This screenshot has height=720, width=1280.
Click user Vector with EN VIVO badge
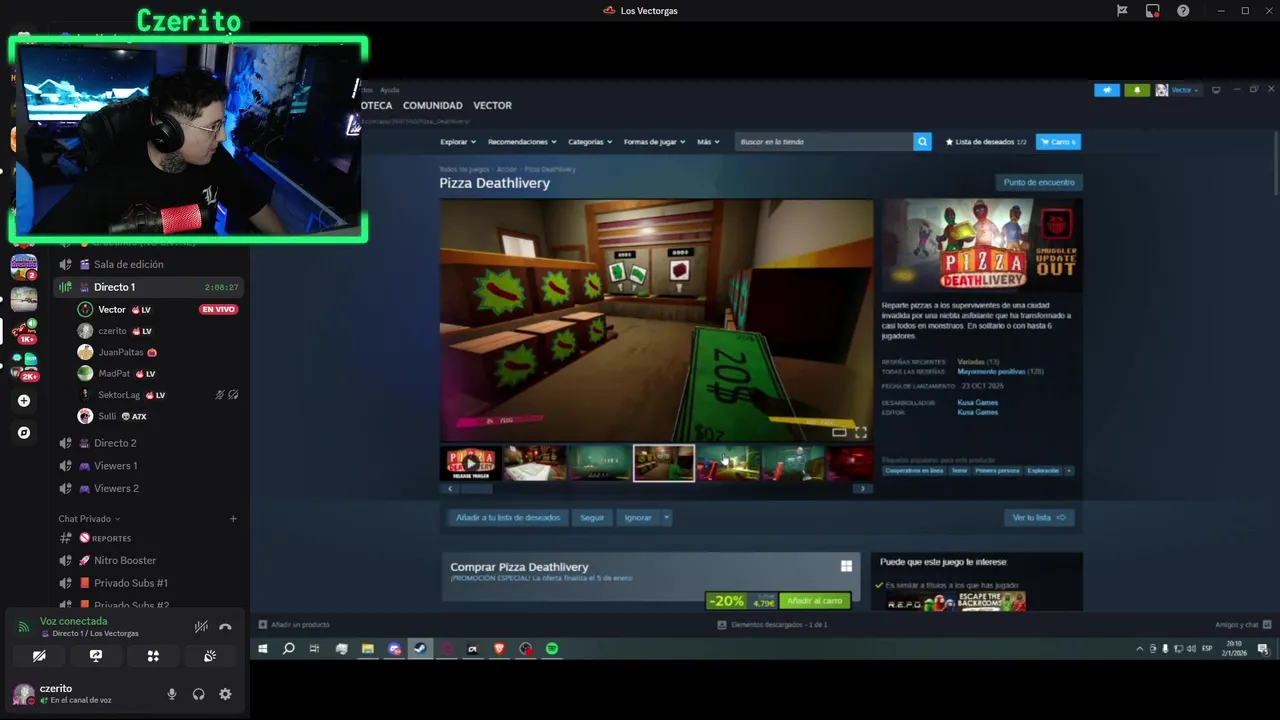tap(158, 310)
